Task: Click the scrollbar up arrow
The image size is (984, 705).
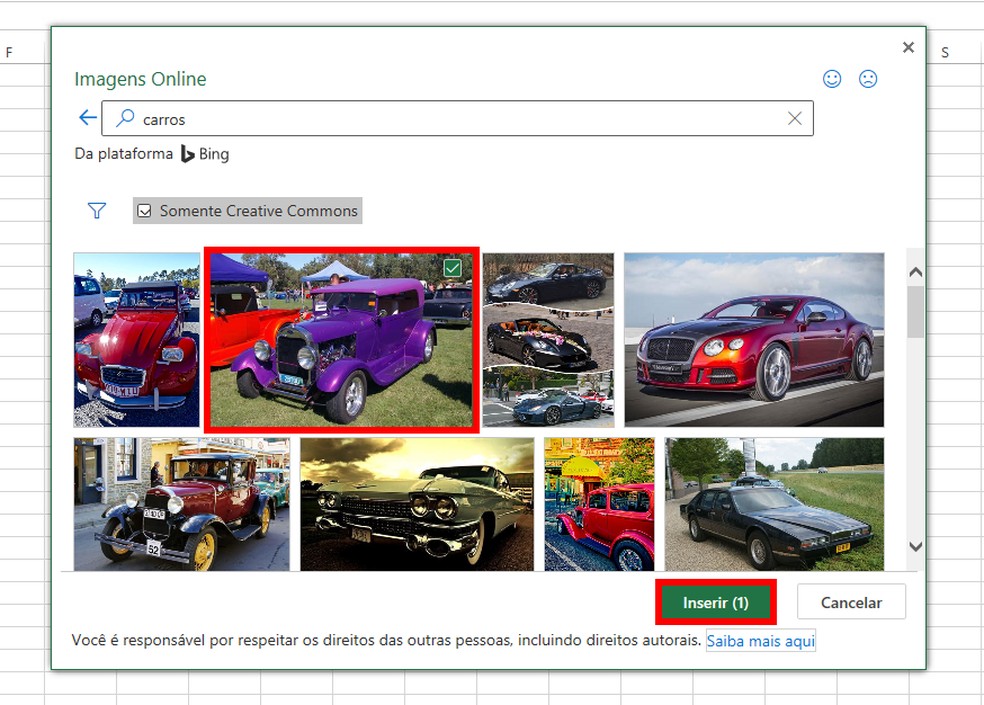Action: click(x=914, y=270)
